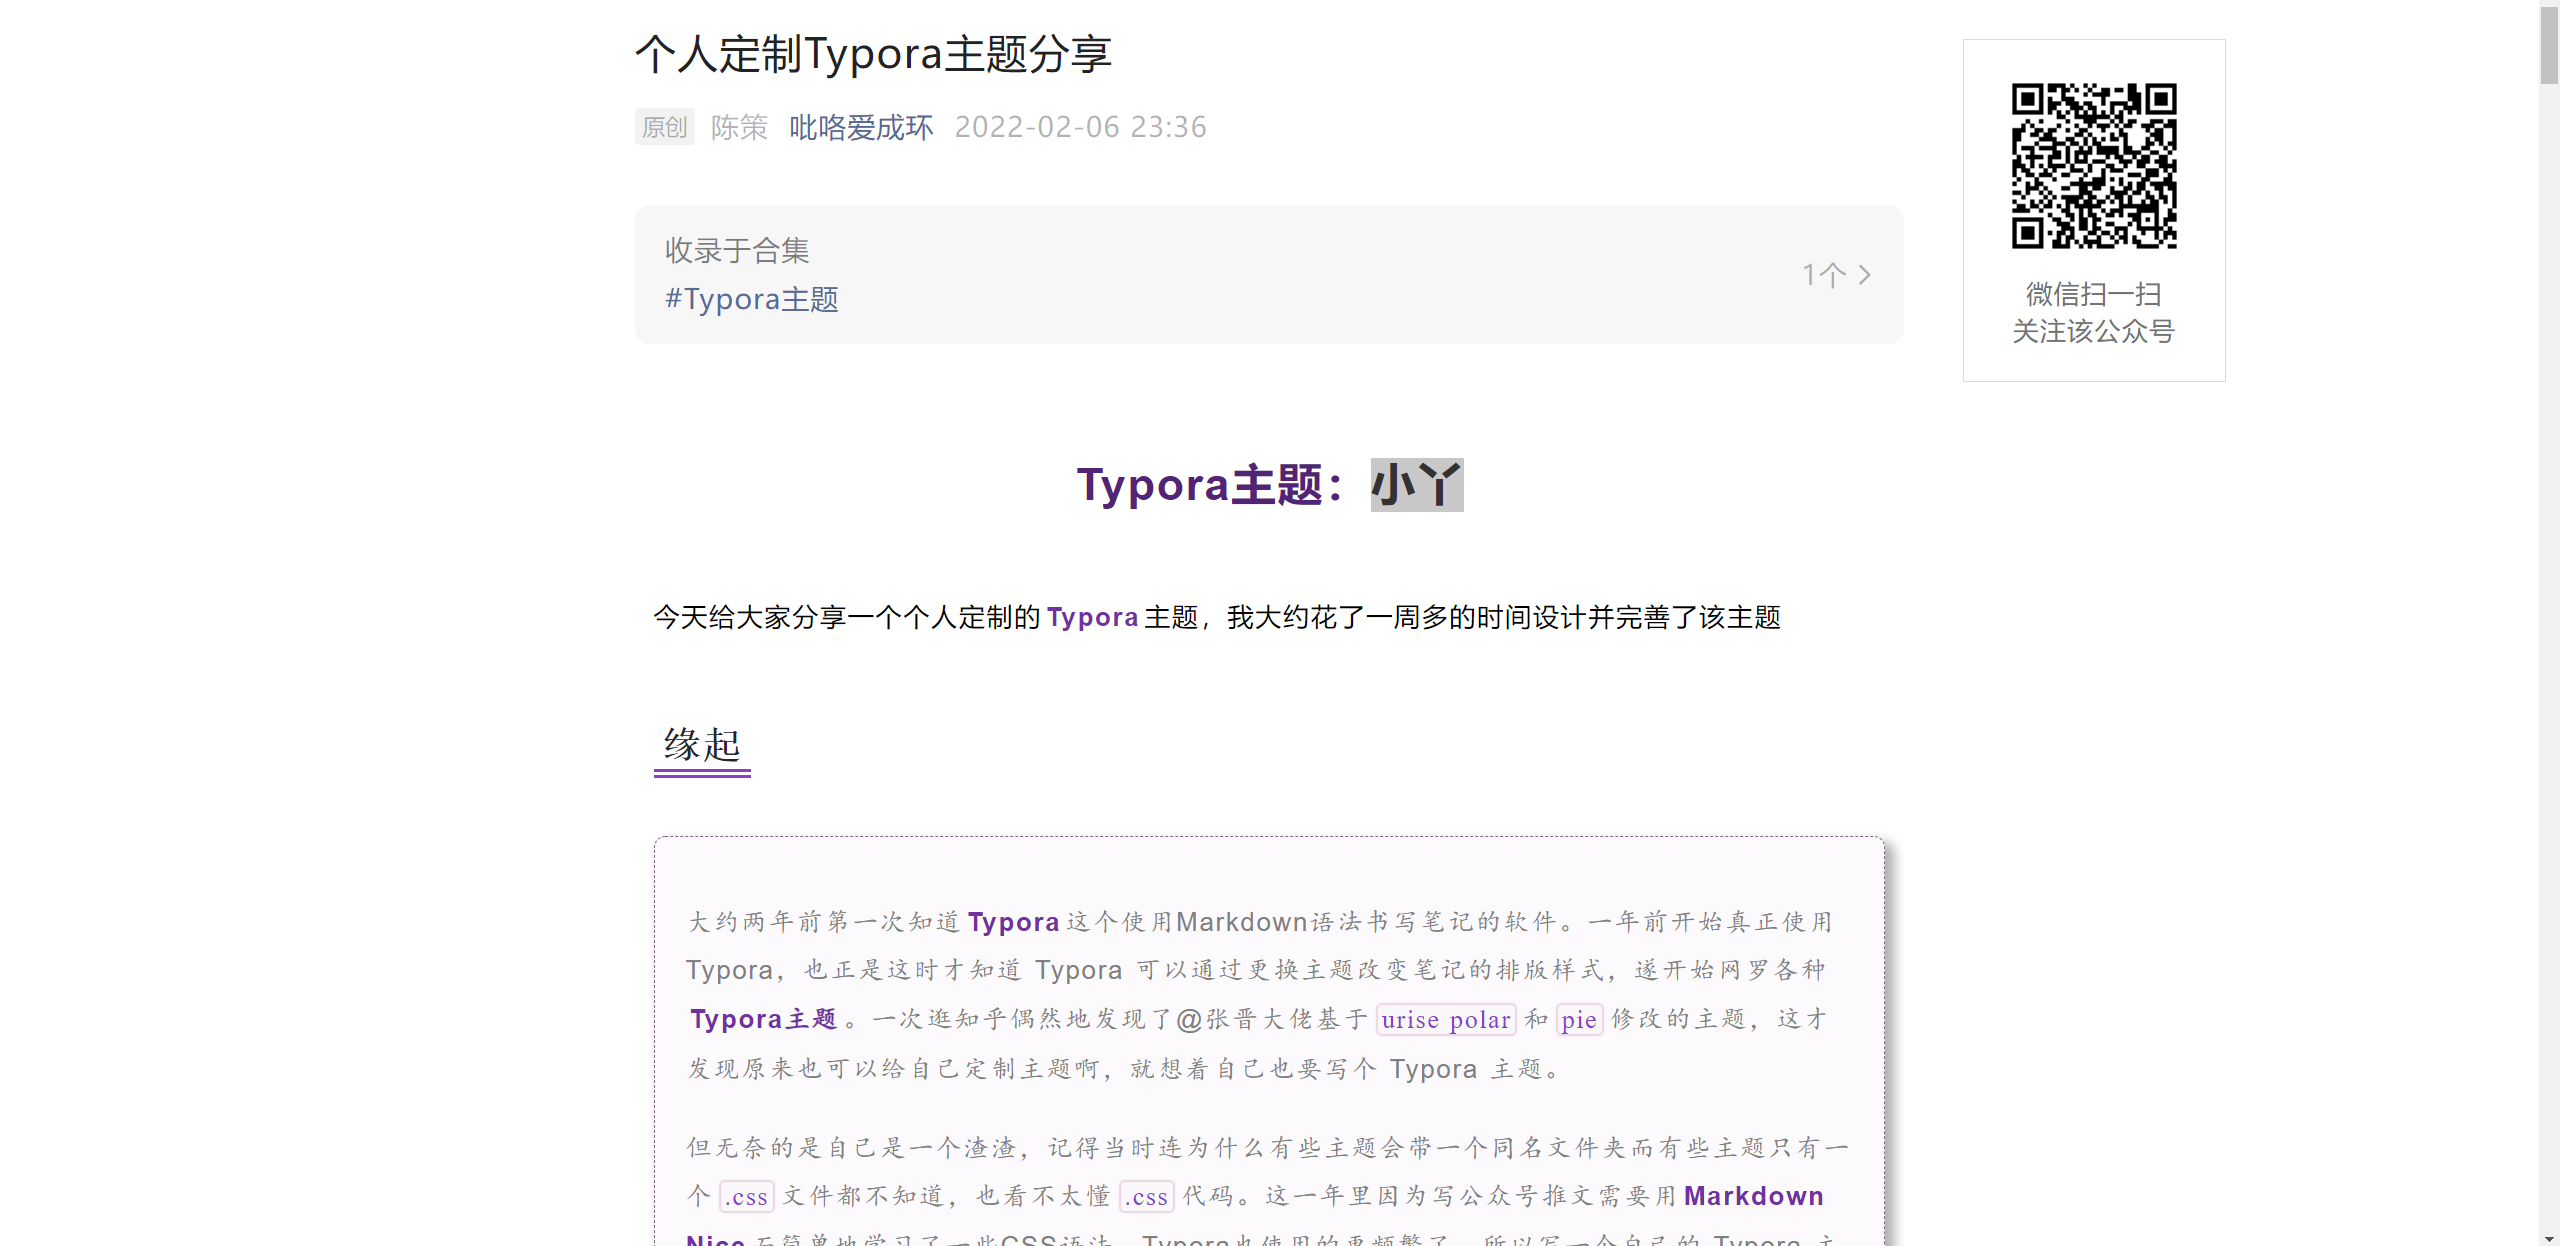Click the first .css inline code

click(746, 1197)
